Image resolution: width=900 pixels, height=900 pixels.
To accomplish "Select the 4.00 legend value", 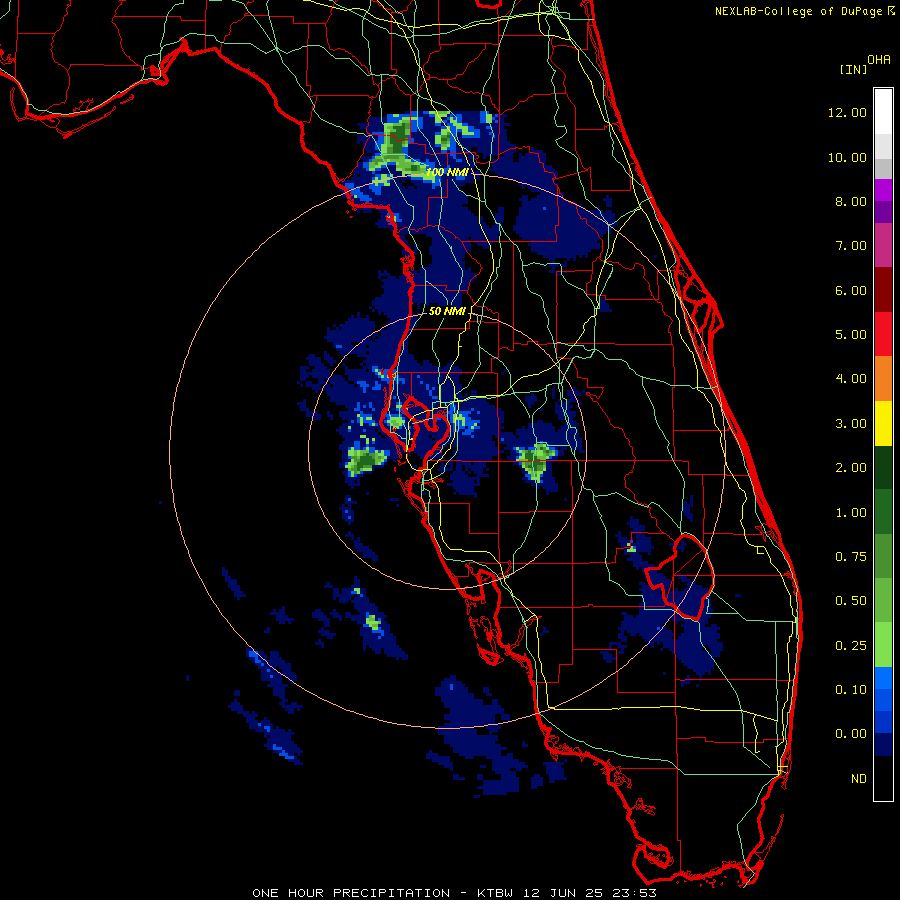I will point(851,379).
